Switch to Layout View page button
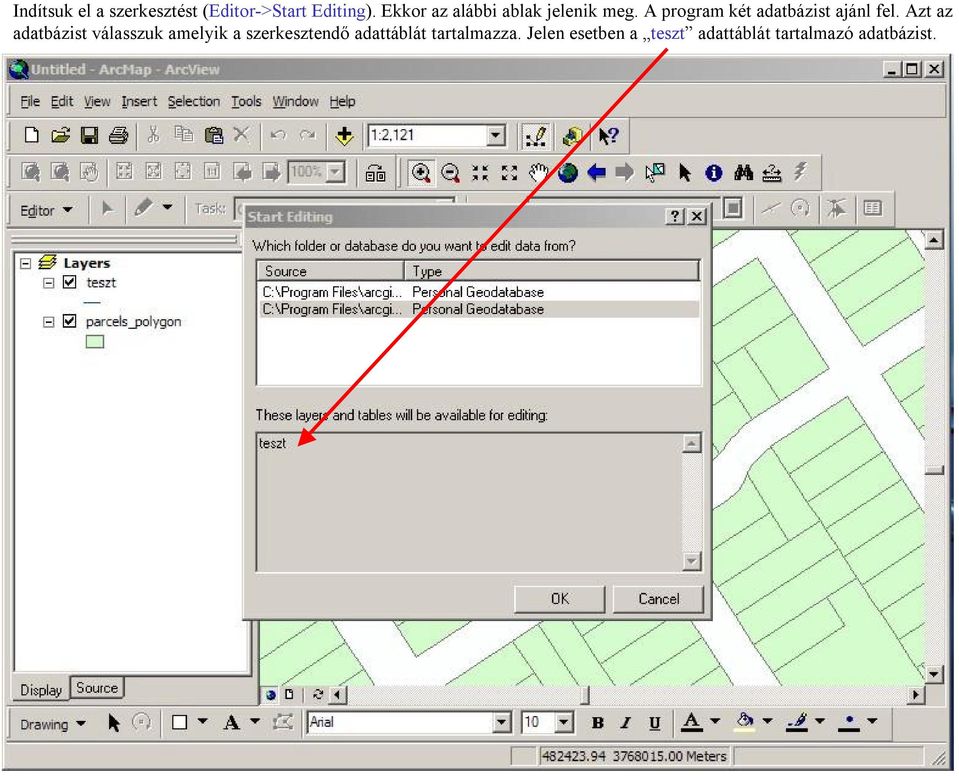This screenshot has height=776, width=959. point(289,695)
